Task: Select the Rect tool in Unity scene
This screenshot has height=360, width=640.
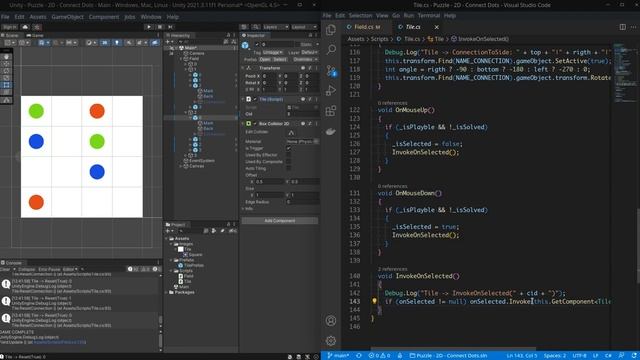Action: tap(7, 85)
